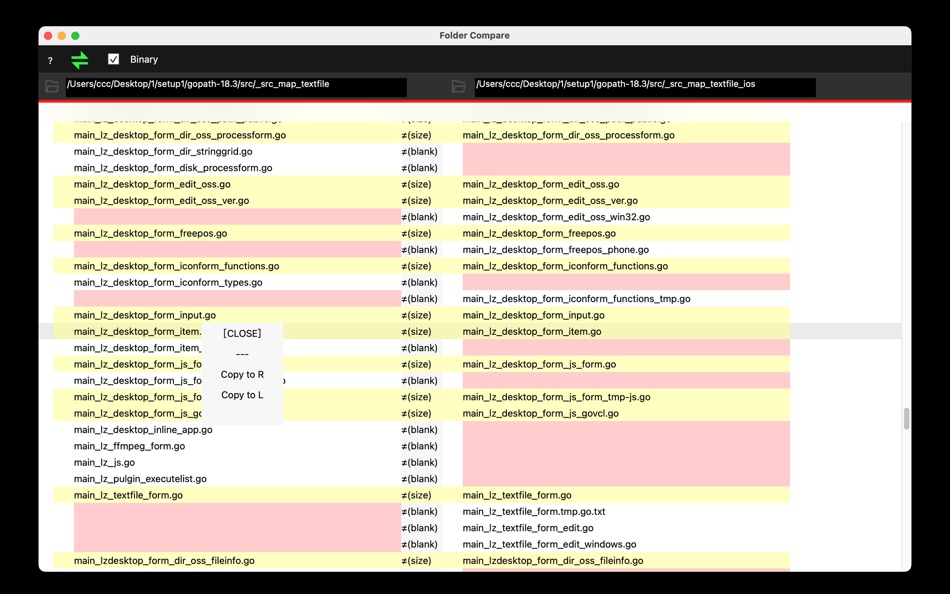The height and width of the screenshot is (594, 950).
Task: Open the help question mark icon
Action: 50,60
